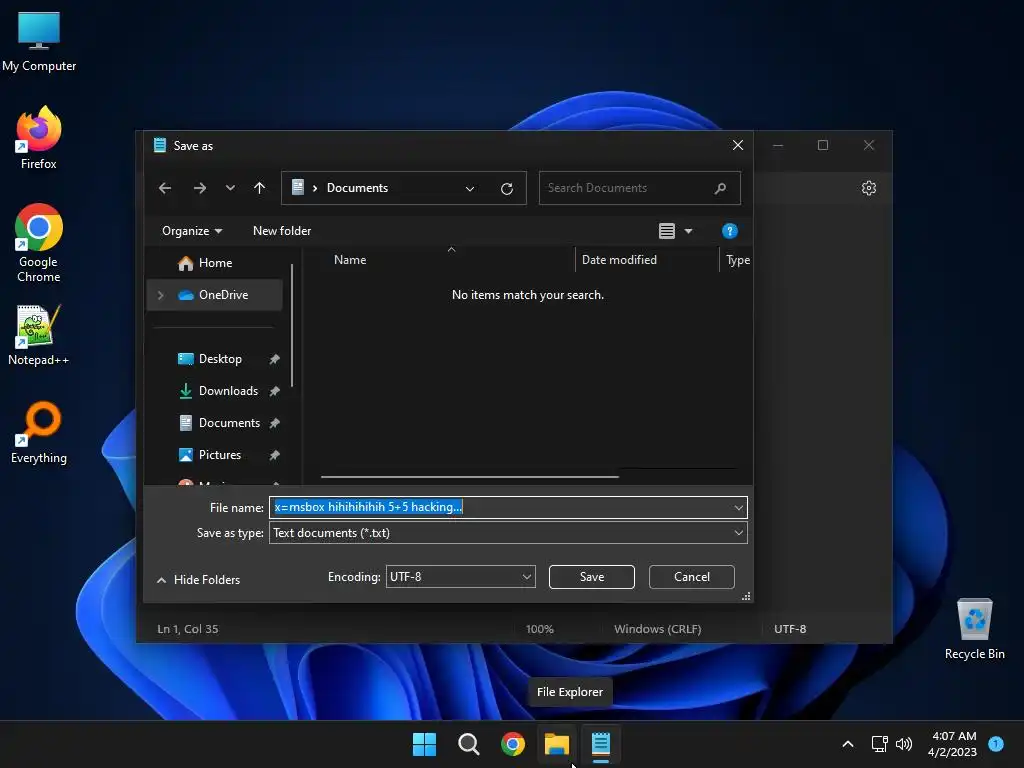Image resolution: width=1024 pixels, height=768 pixels.
Task: Click 100% zoom level in Notepad status bar
Action: [x=539, y=629]
